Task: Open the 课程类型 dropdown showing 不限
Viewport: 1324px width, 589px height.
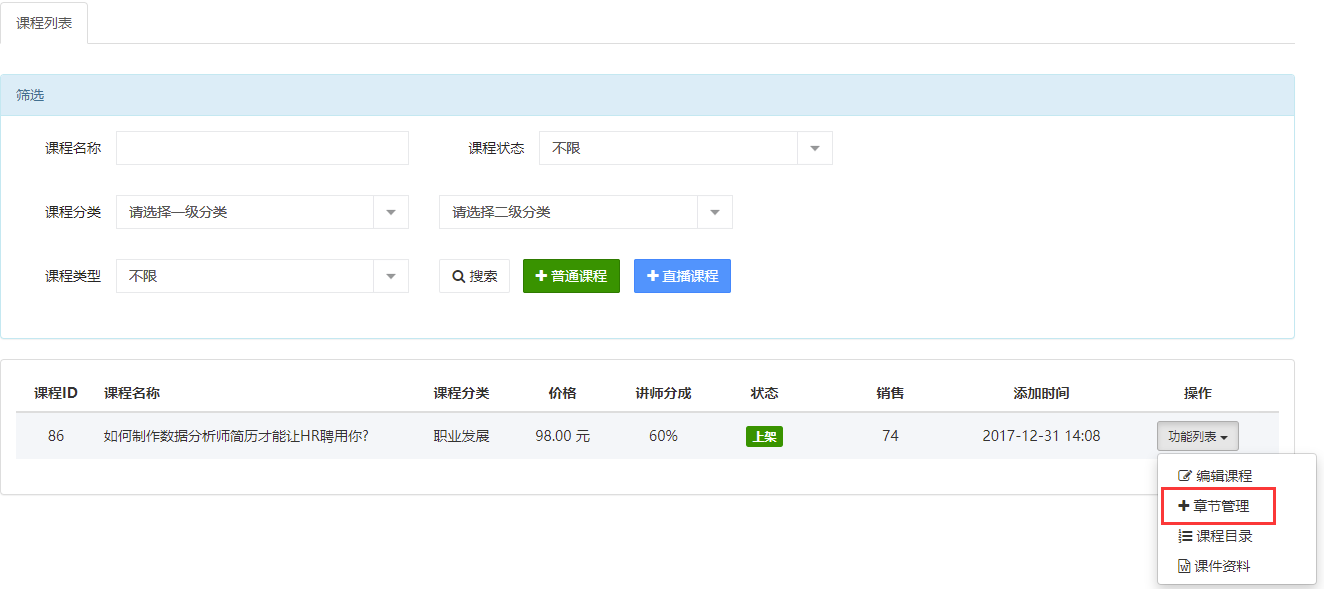Action: 262,276
